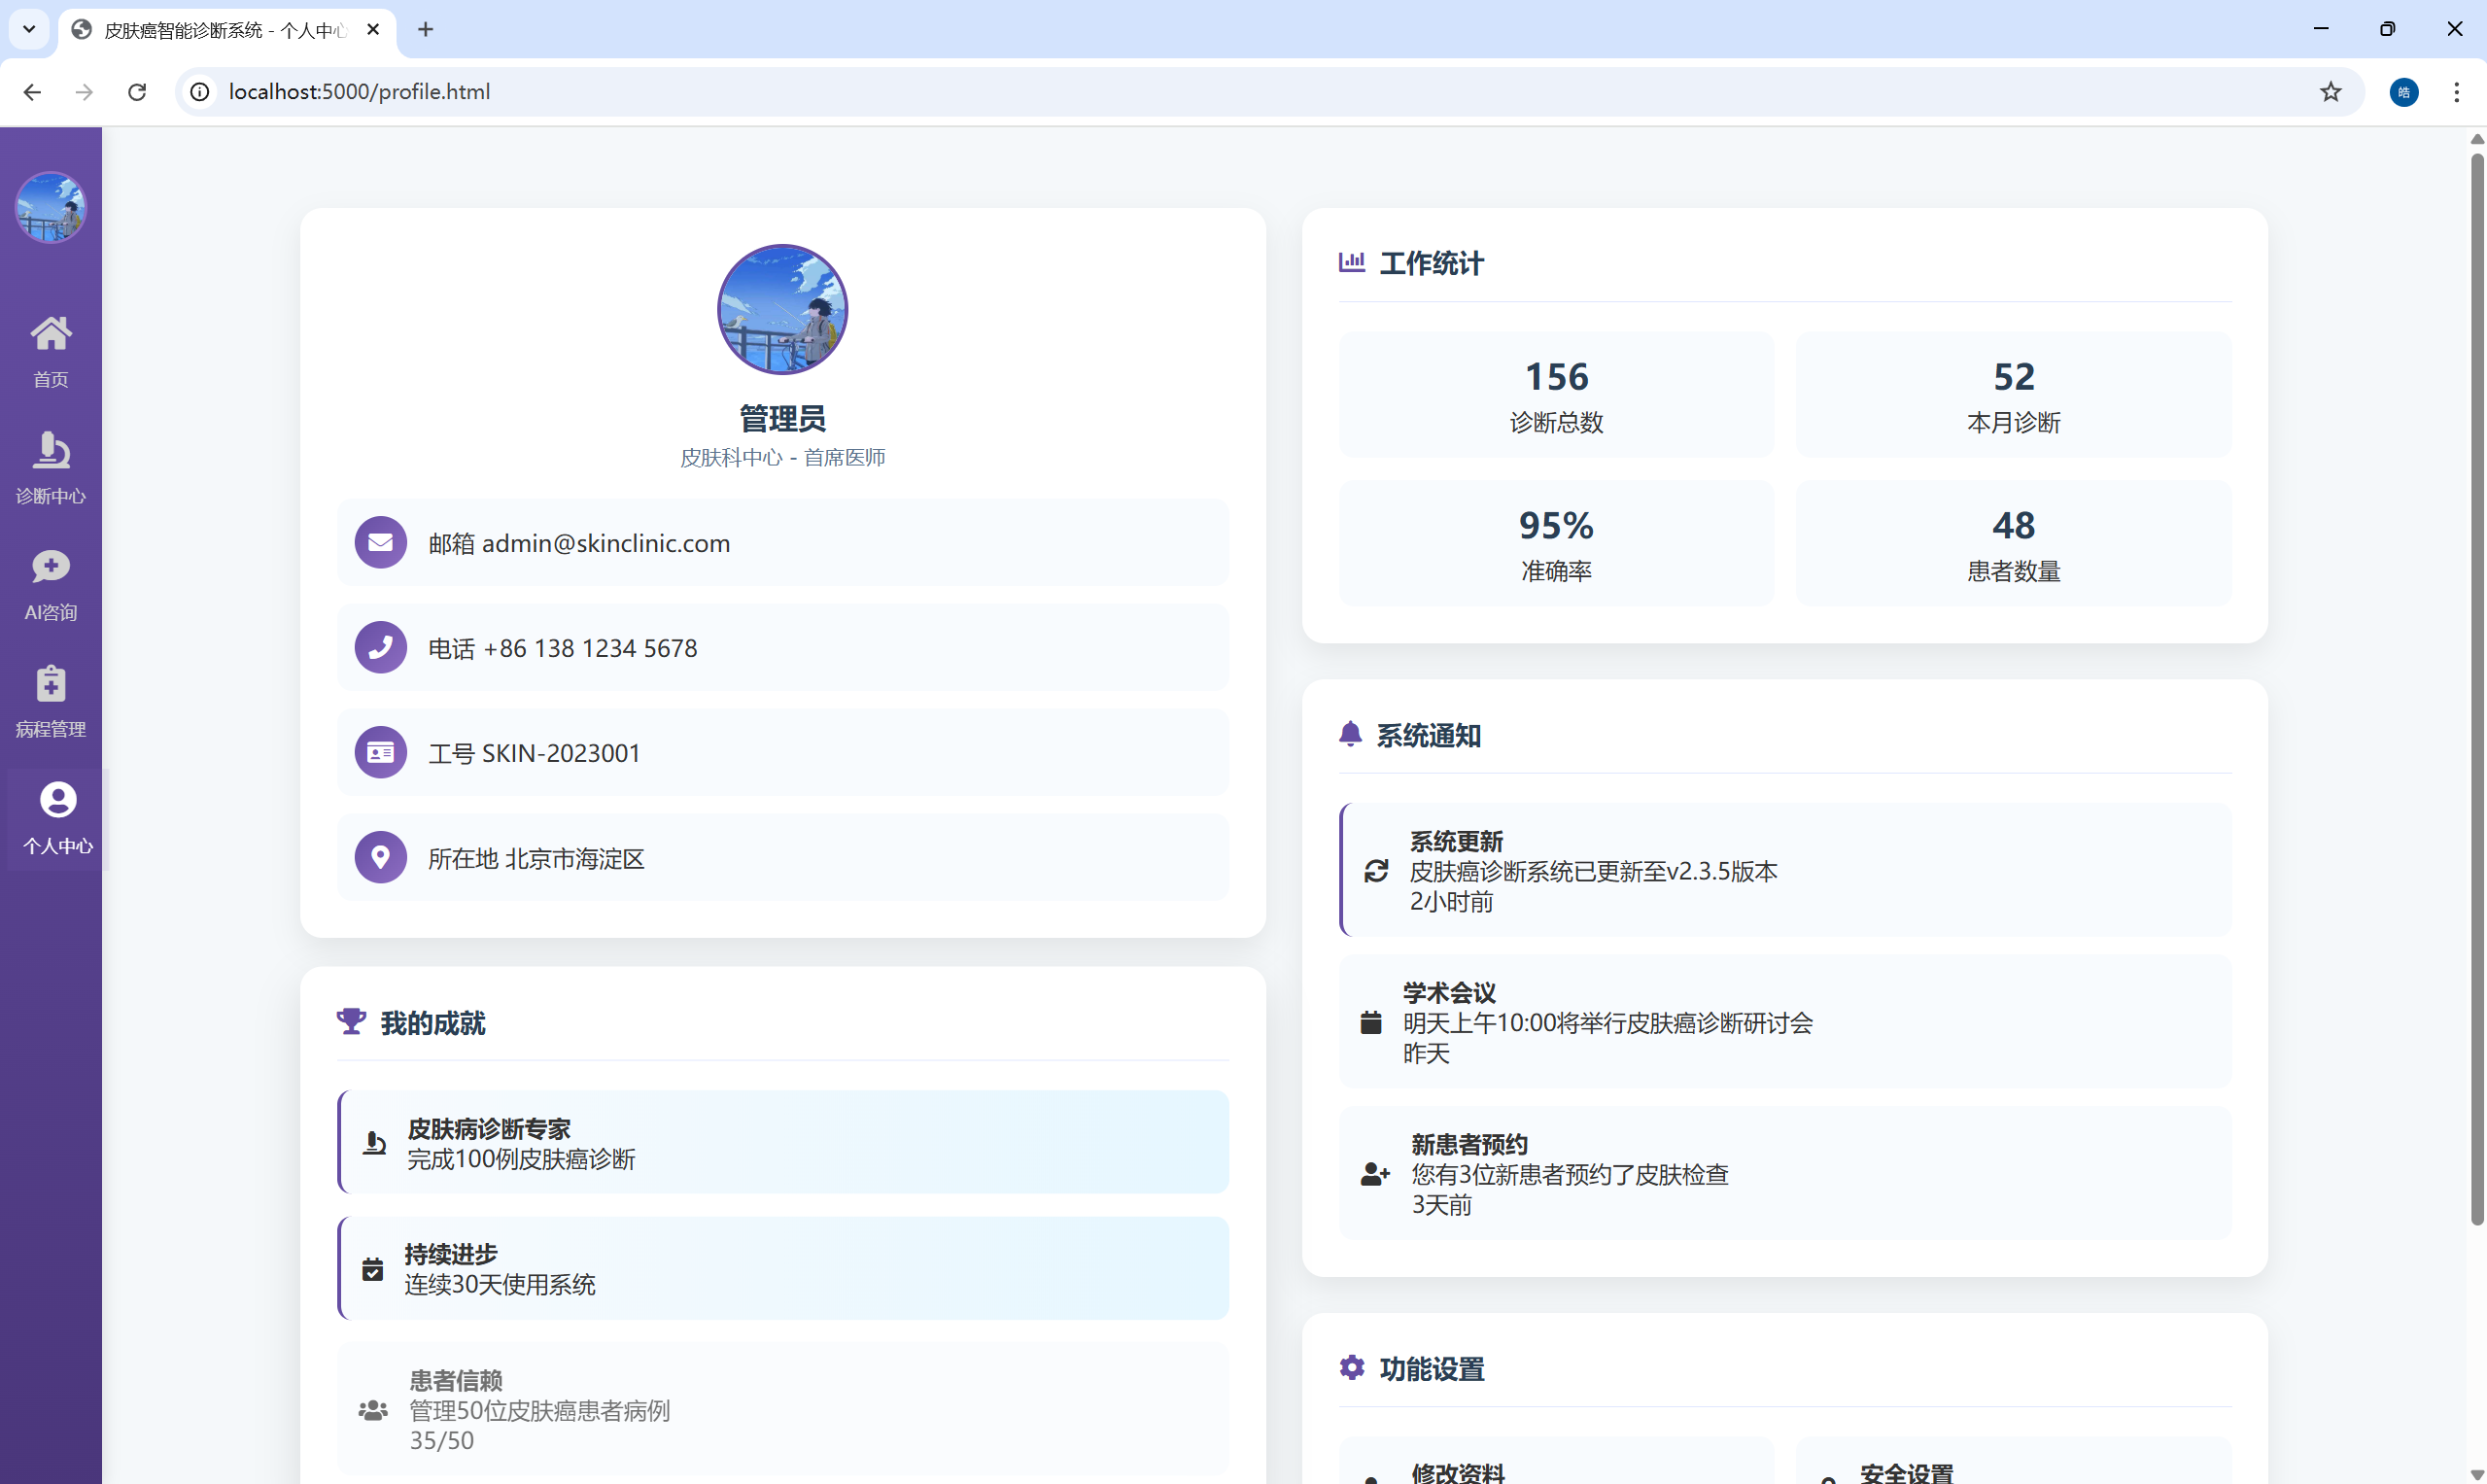The image size is (2487, 1484).
Task: Open the Chrome three-dot menu
Action: point(2456,92)
